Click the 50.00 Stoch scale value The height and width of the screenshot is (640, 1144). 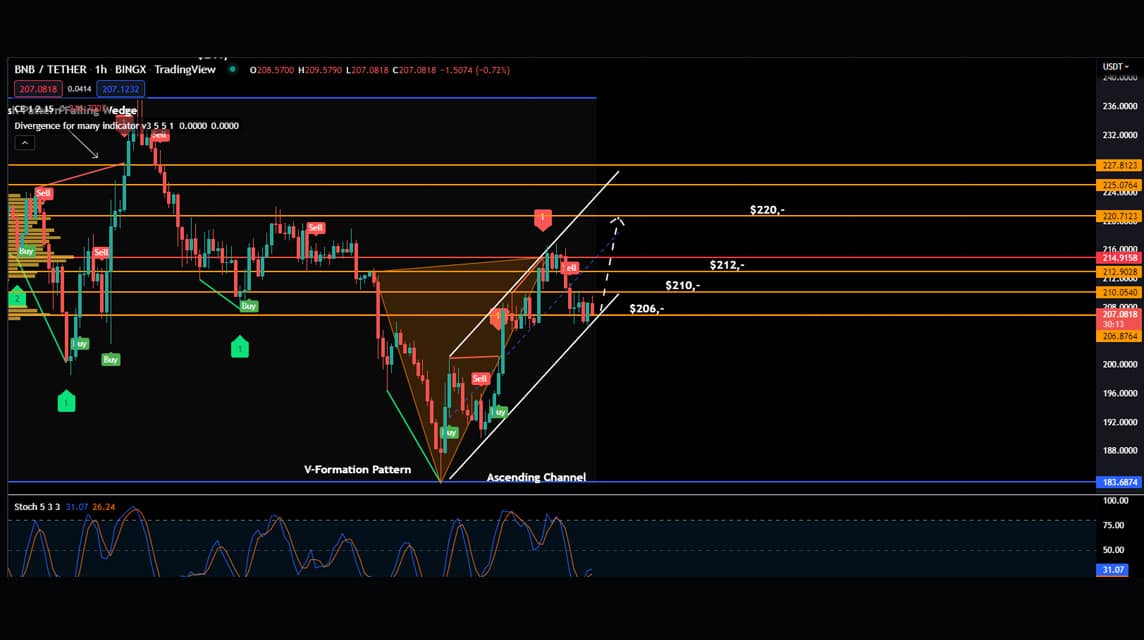pos(1113,550)
